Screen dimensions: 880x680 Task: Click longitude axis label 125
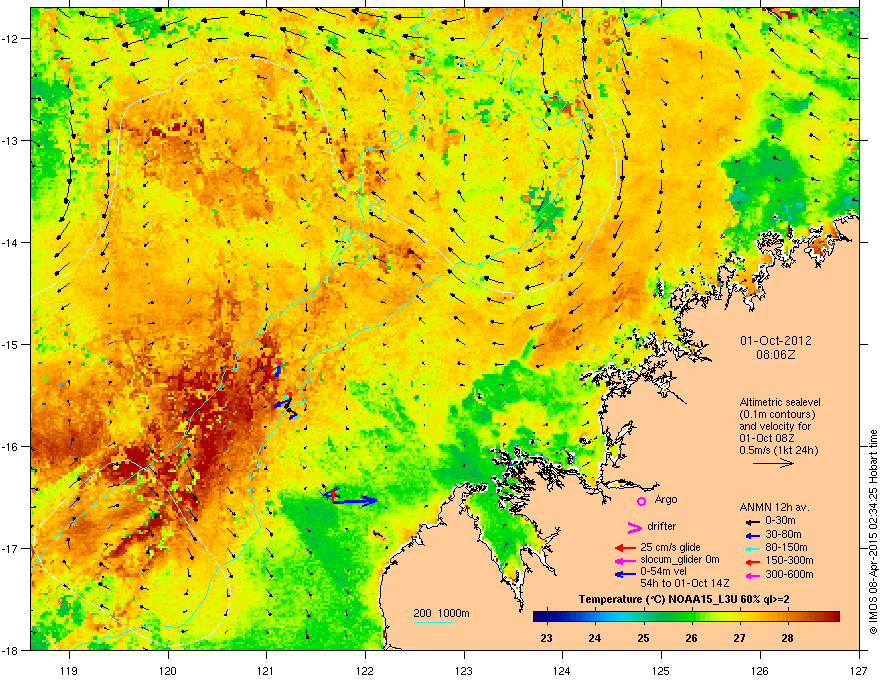[661, 670]
